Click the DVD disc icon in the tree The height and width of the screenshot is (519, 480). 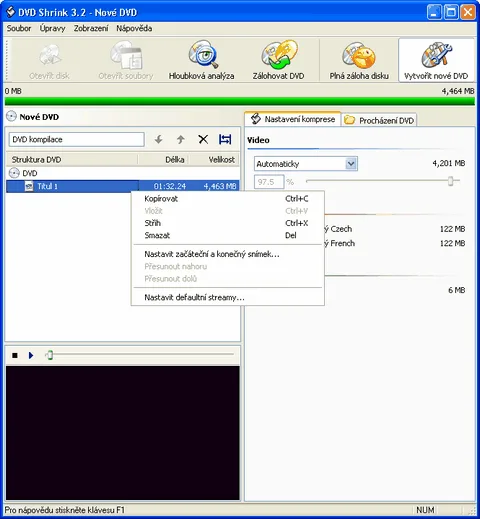click(x=14, y=173)
